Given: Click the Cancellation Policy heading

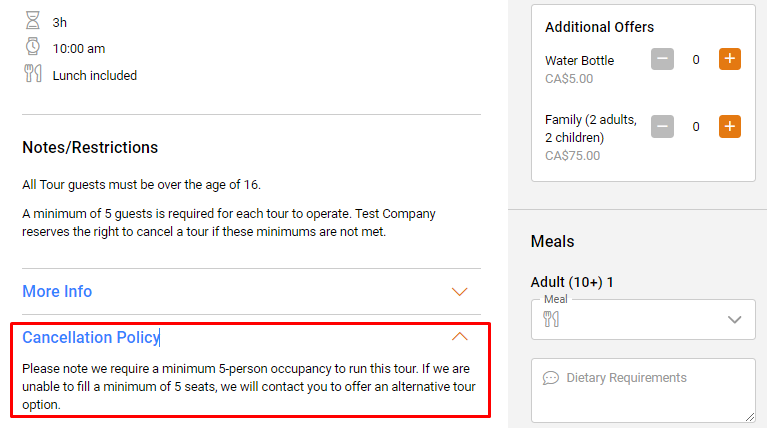Looking at the screenshot, I should (91, 338).
